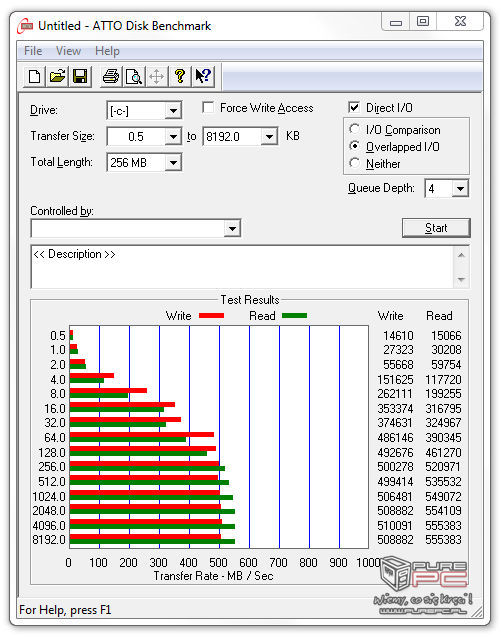This screenshot has height=637, width=502.
Task: Expand the Queue Depth dropdown
Action: (x=460, y=188)
